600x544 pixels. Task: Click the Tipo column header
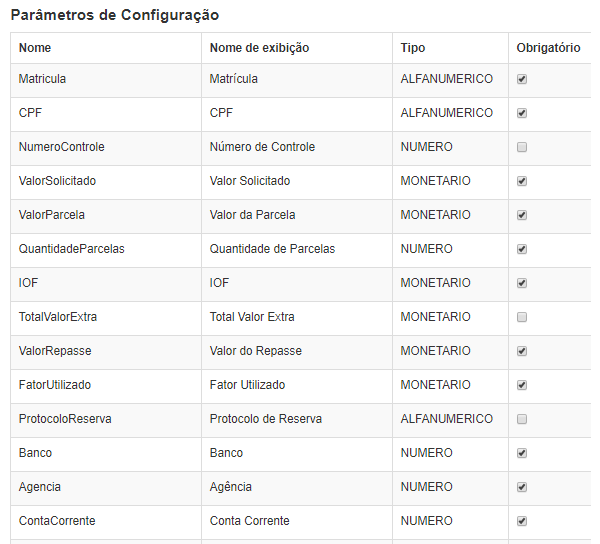point(450,48)
